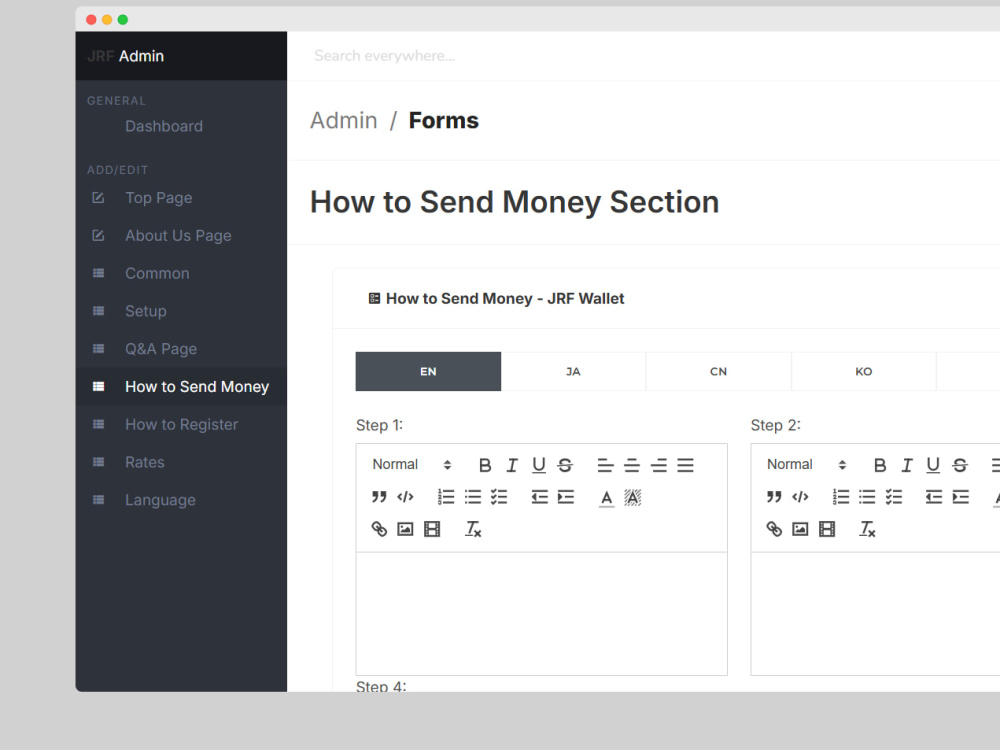Select How to Send Money sidebar item
Image resolution: width=1000 pixels, height=750 pixels.
181,386
